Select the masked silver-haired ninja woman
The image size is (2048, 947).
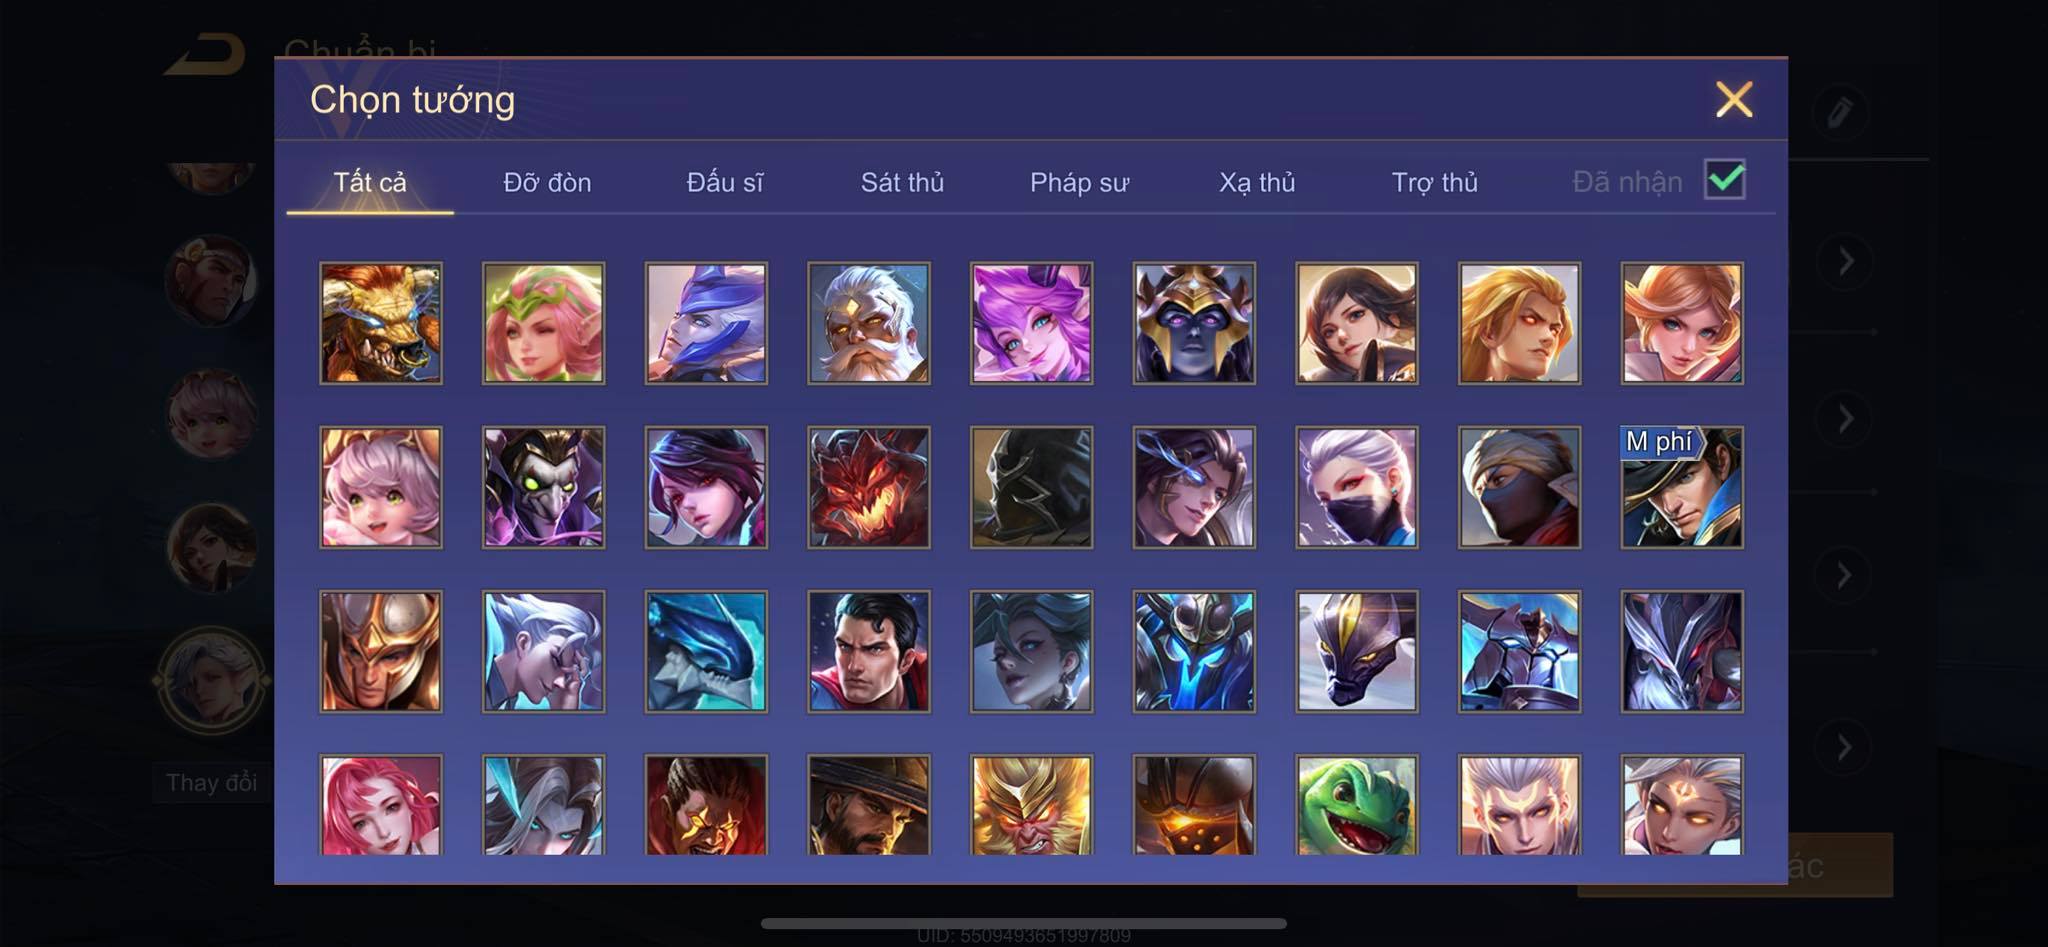[1357, 487]
